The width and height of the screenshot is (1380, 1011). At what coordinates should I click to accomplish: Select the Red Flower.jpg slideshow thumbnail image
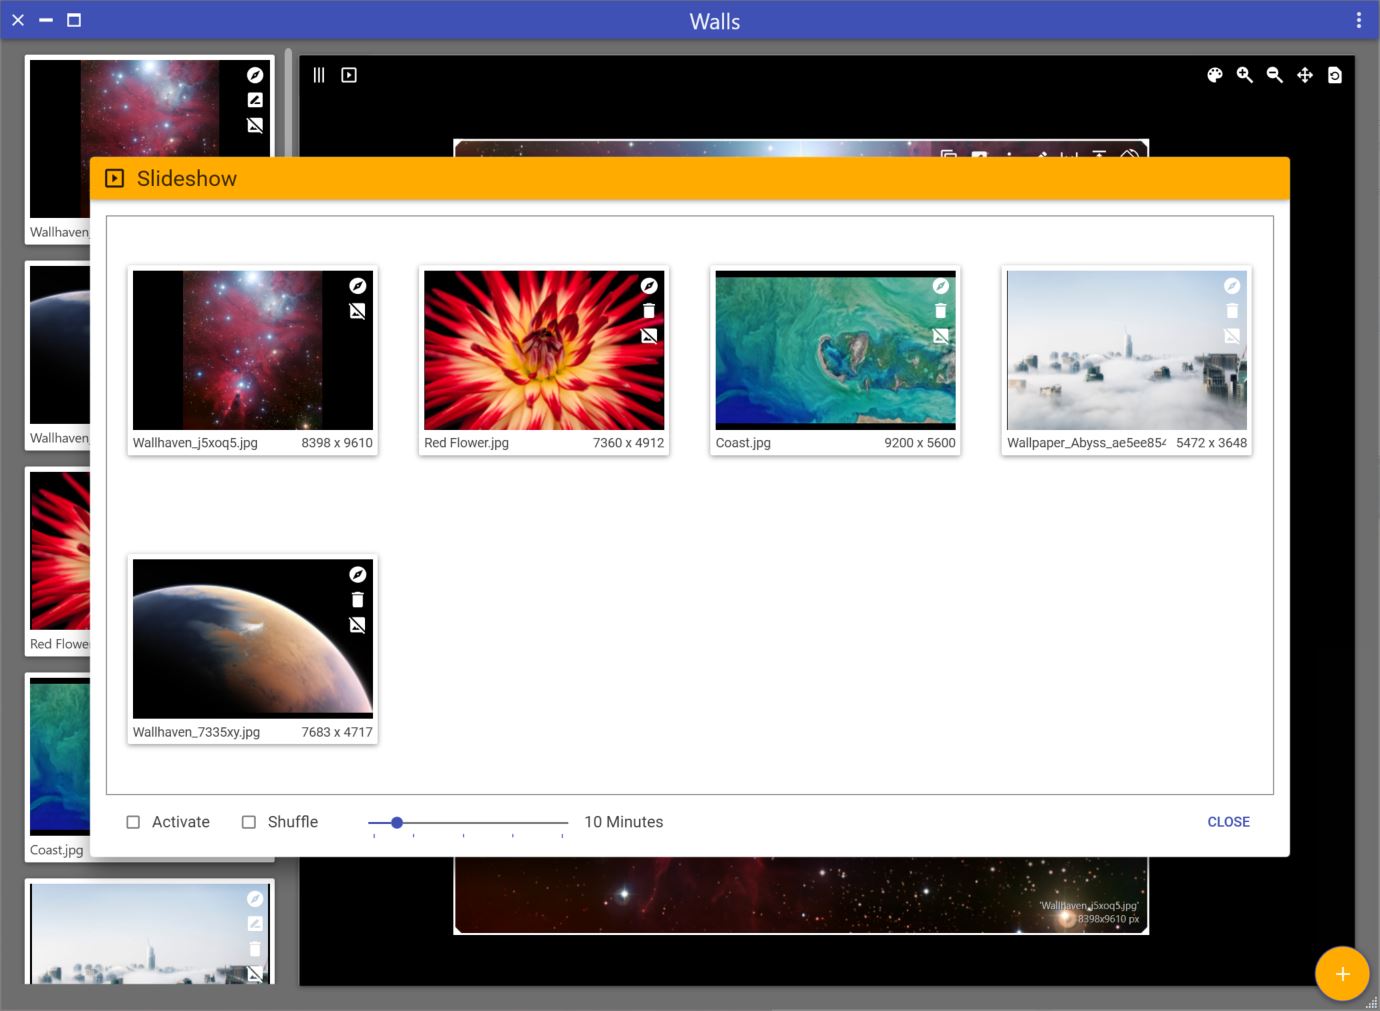click(544, 350)
